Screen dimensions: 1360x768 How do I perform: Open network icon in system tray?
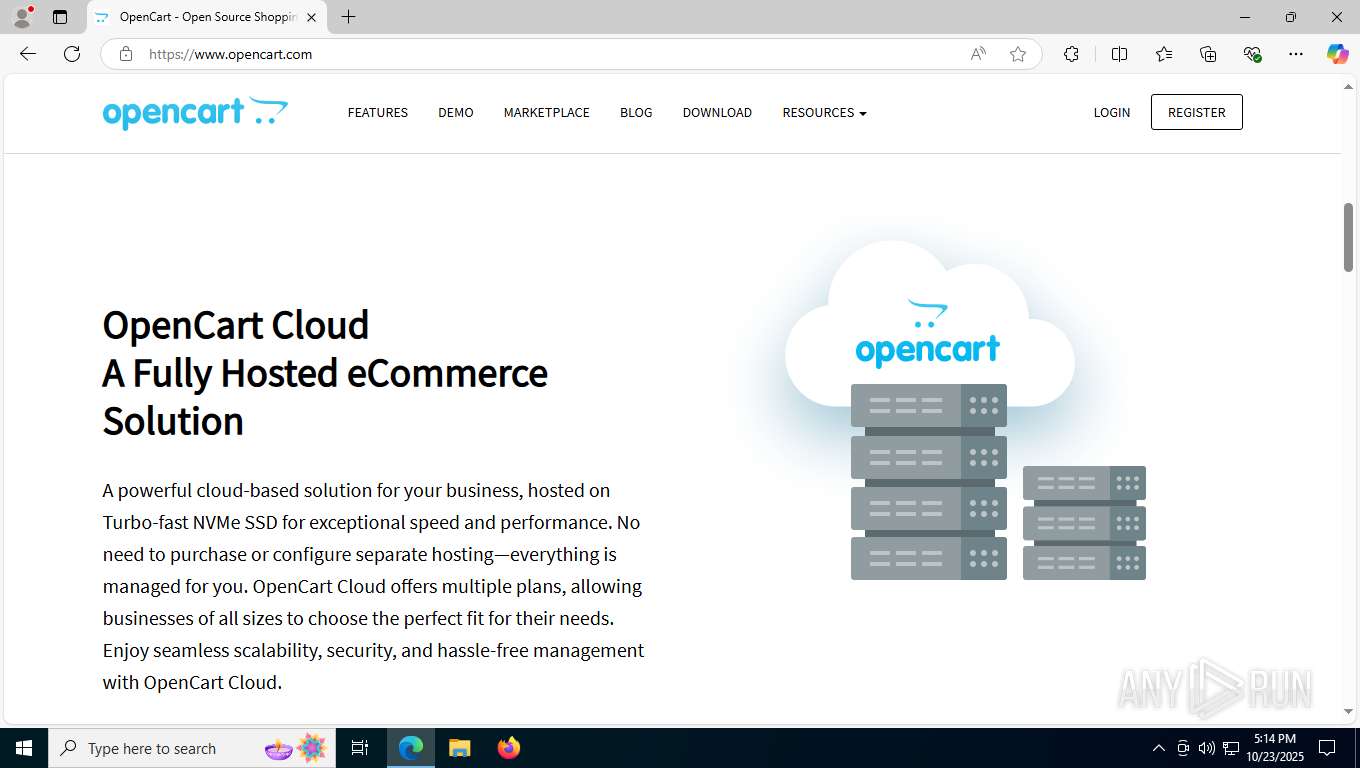(1231, 748)
